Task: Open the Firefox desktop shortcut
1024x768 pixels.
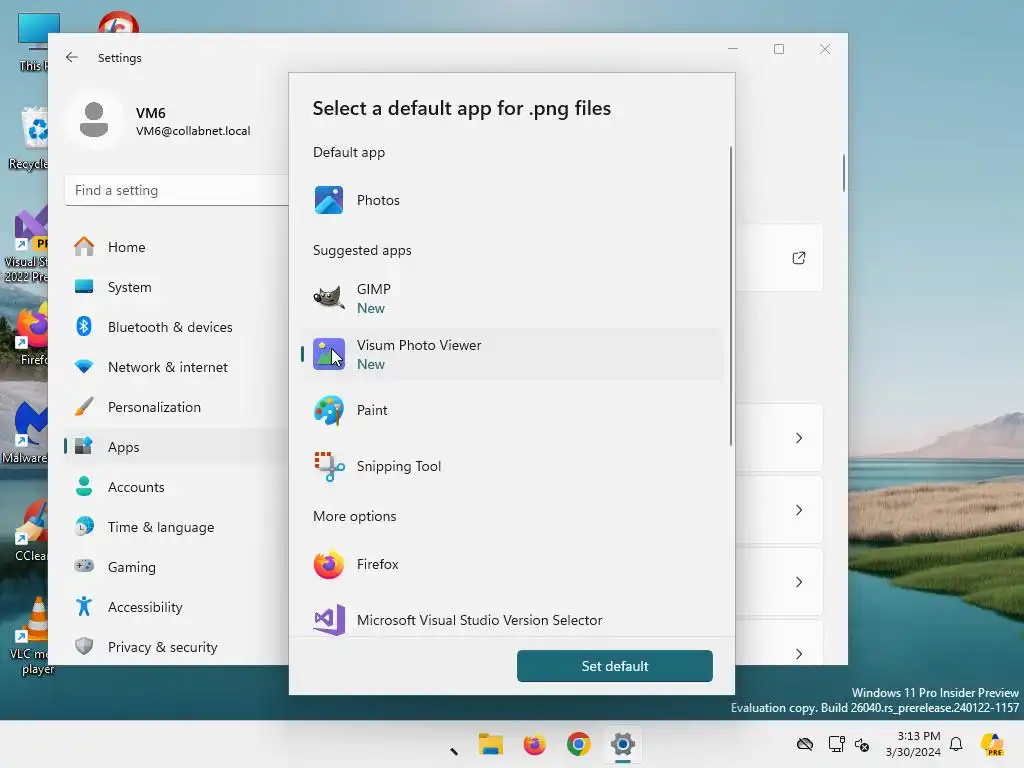Action: [x=33, y=334]
